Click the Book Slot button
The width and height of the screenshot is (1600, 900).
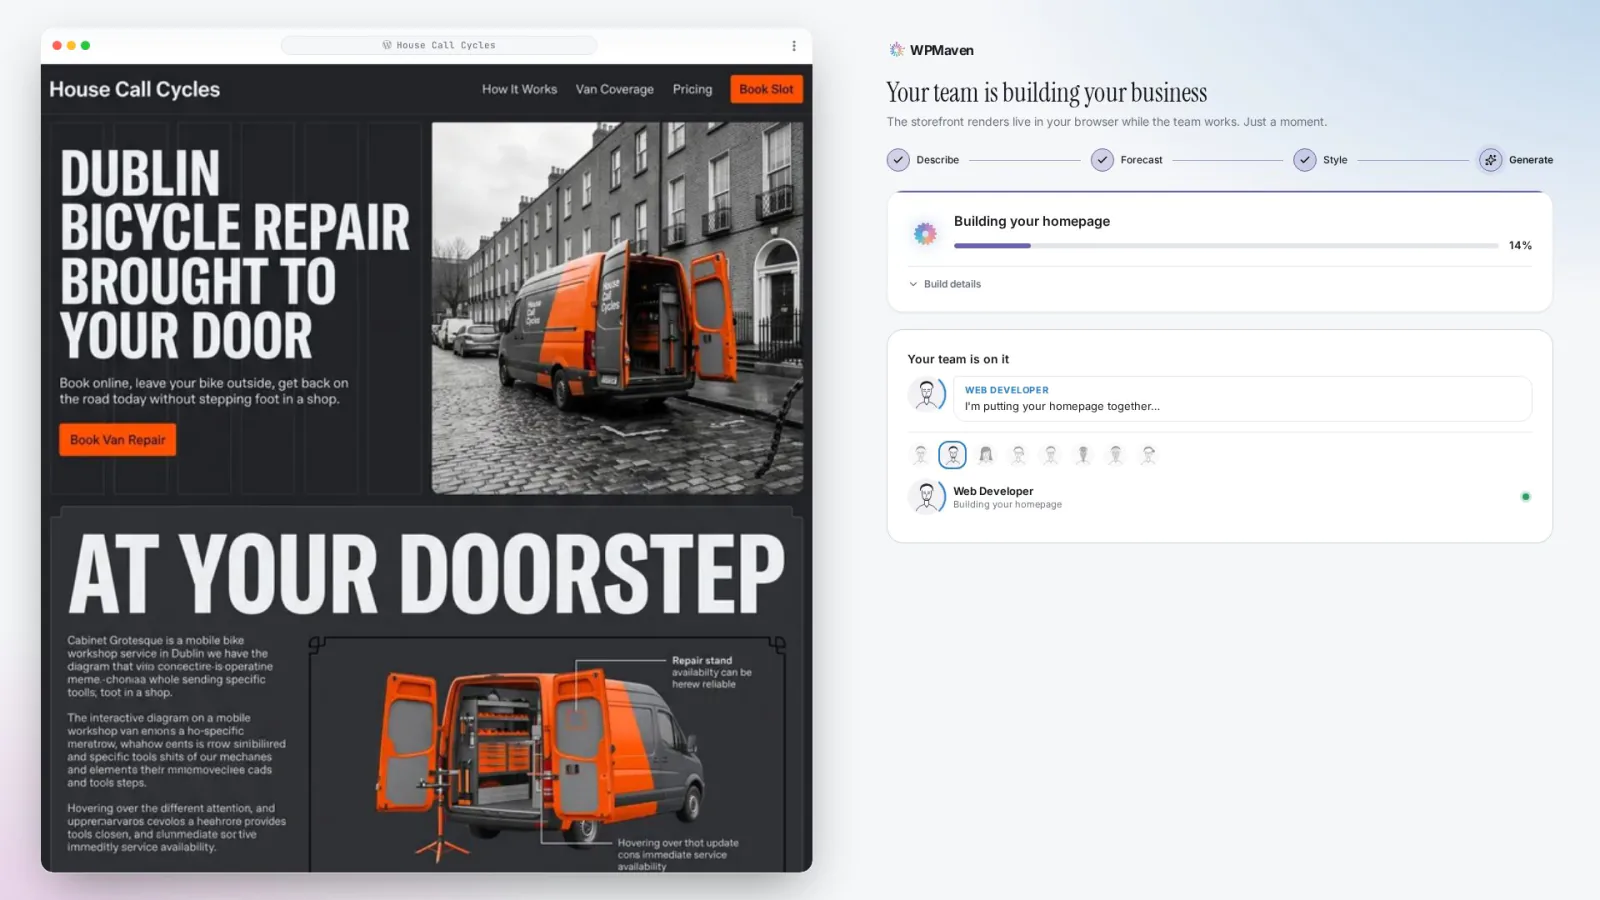(766, 89)
